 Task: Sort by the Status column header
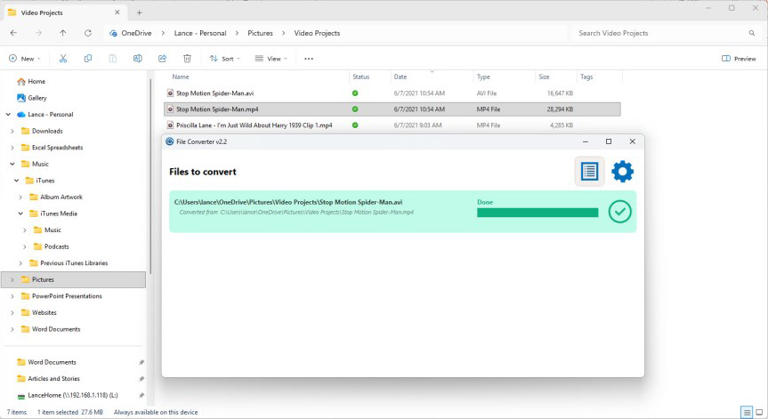[361, 76]
